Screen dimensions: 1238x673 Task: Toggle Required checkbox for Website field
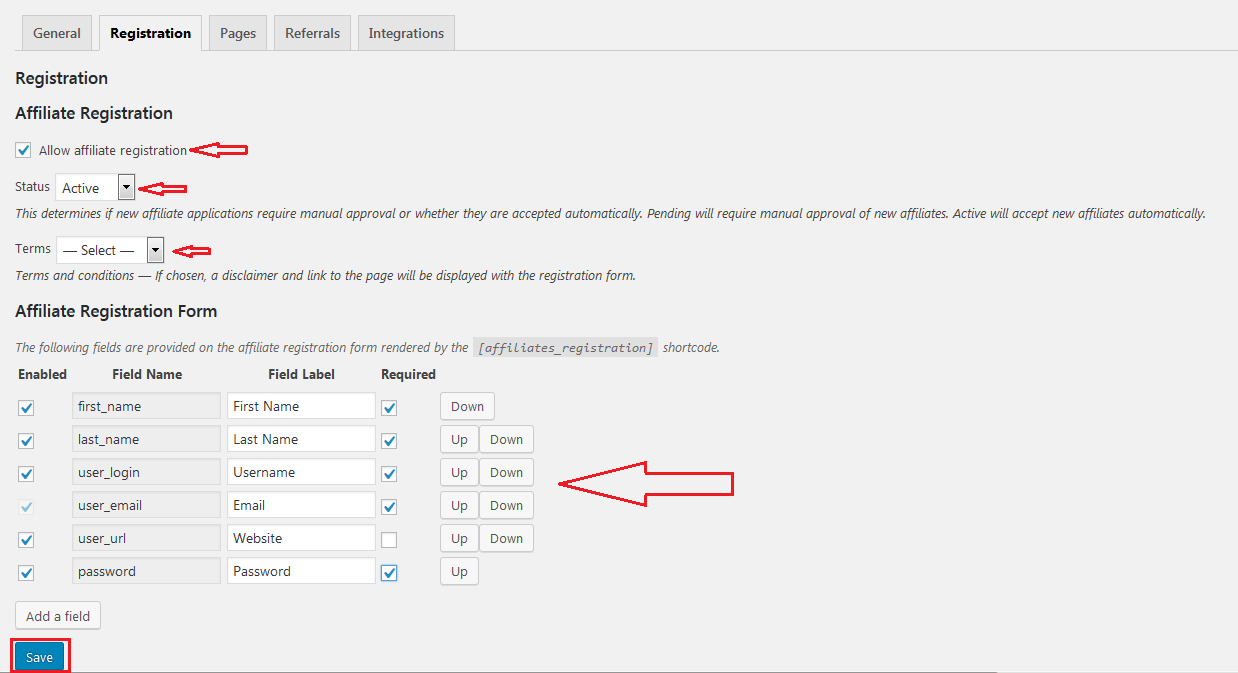pyautogui.click(x=389, y=540)
